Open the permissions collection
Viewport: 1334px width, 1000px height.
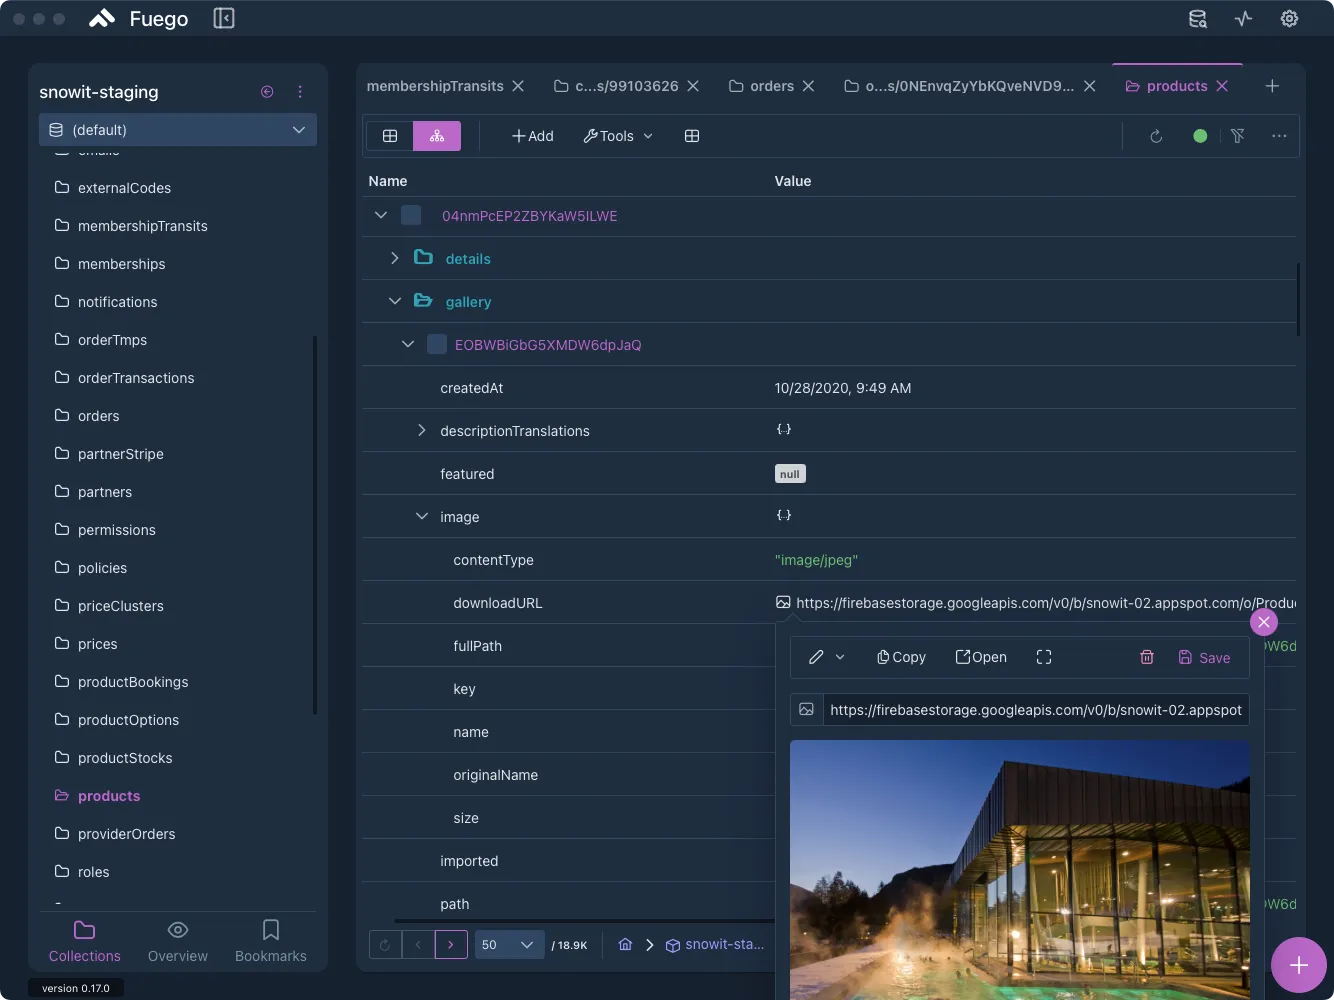[x=116, y=530]
